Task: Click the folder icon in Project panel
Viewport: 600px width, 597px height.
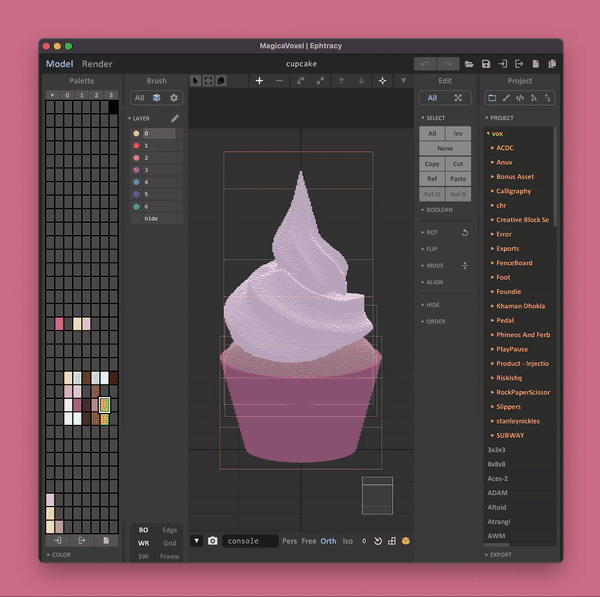Action: pos(492,98)
